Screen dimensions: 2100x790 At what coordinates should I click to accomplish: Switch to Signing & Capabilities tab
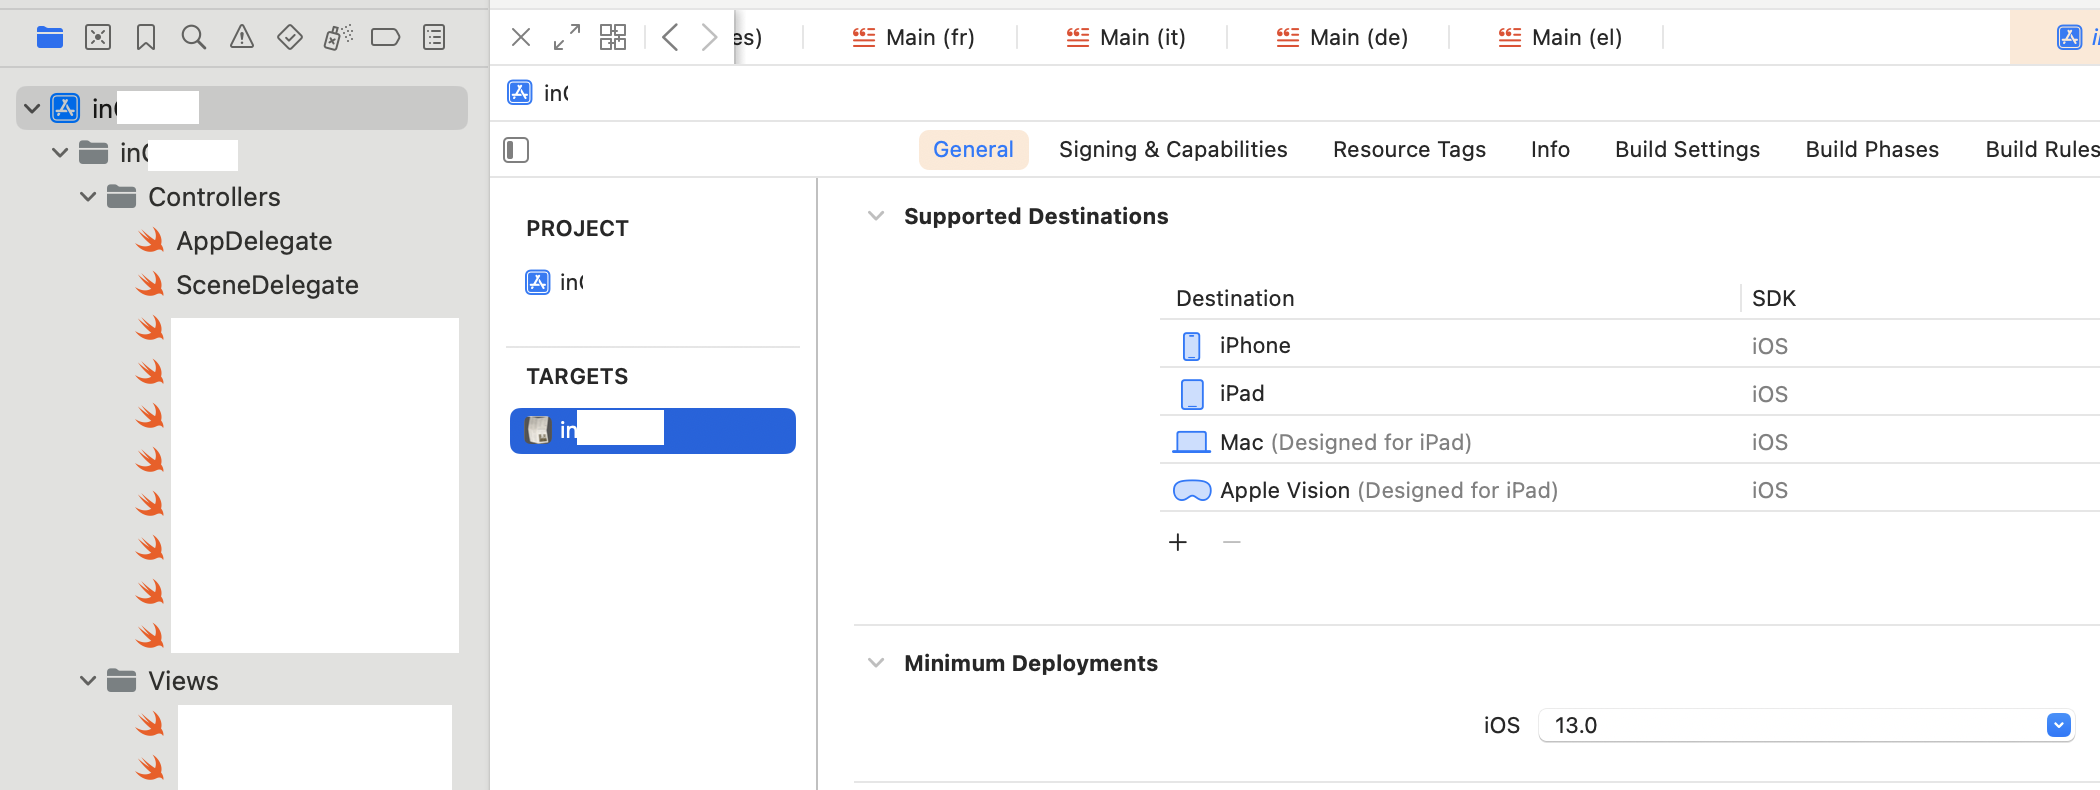coord(1173,150)
